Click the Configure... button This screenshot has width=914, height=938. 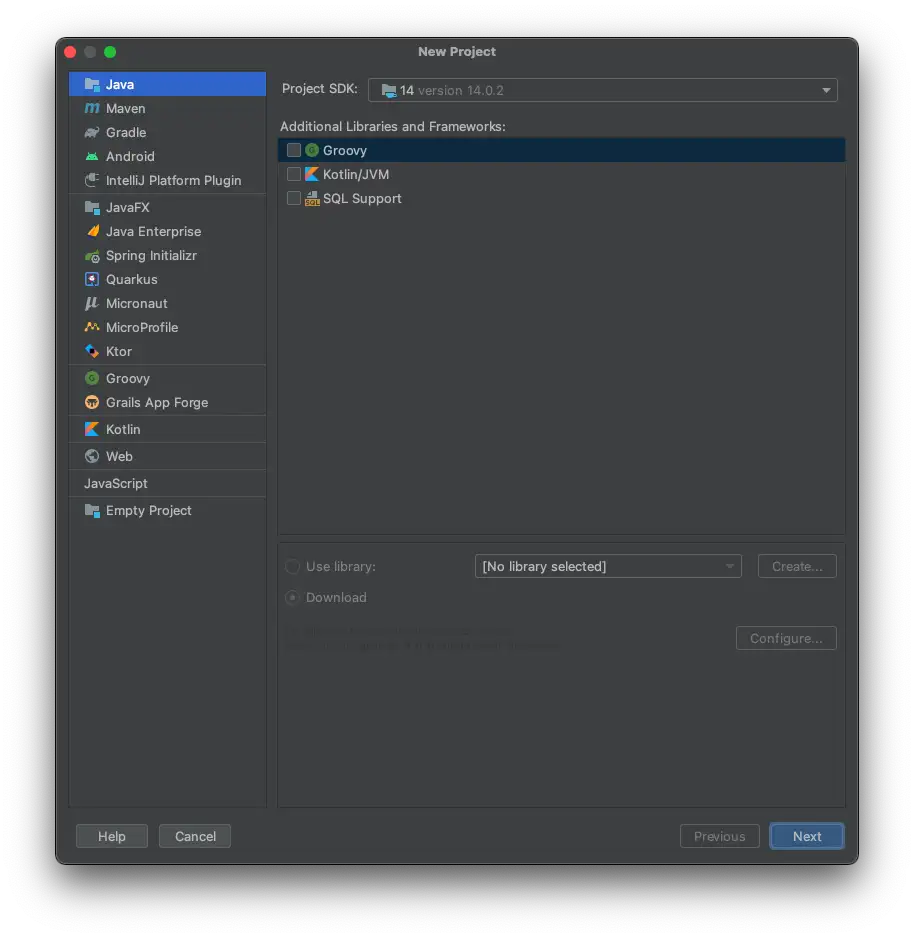[786, 638]
